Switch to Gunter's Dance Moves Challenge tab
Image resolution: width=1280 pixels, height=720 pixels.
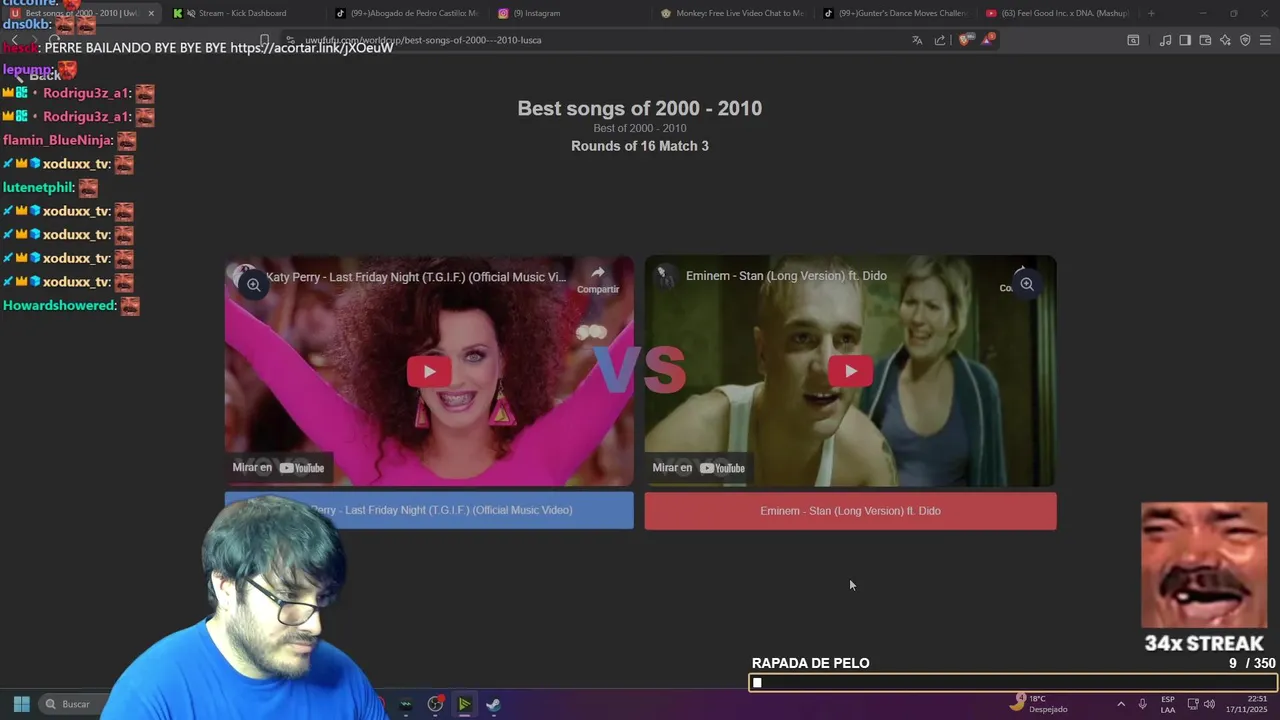(894, 13)
